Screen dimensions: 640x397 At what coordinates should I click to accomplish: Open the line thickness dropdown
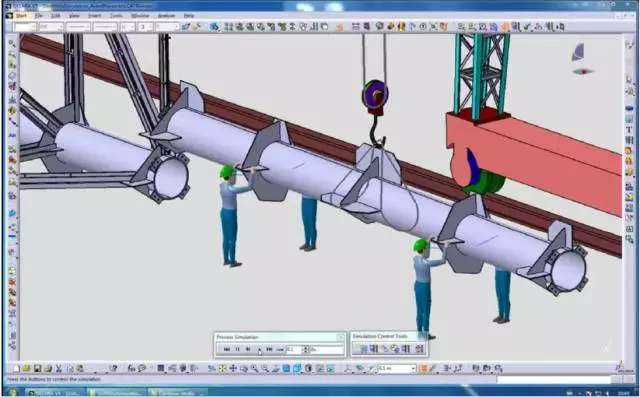tap(78, 27)
